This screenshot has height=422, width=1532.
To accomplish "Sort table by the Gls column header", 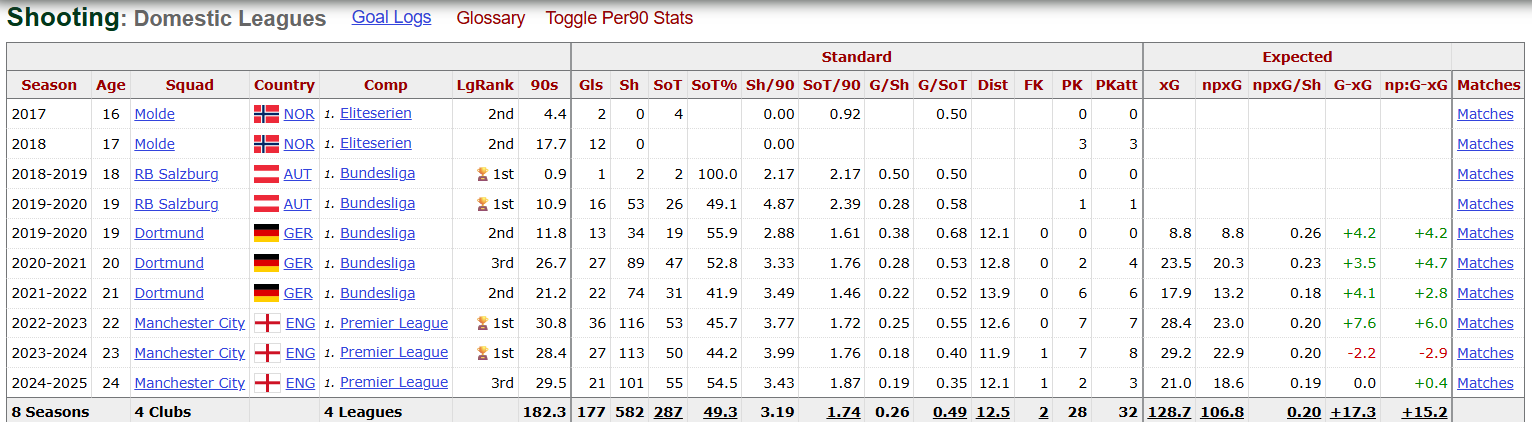I will pos(591,85).
